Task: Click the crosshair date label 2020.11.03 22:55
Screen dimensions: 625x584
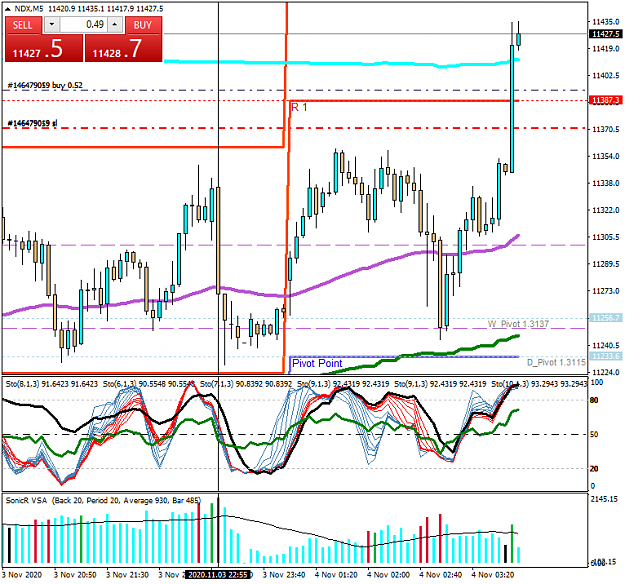Action: point(218,575)
